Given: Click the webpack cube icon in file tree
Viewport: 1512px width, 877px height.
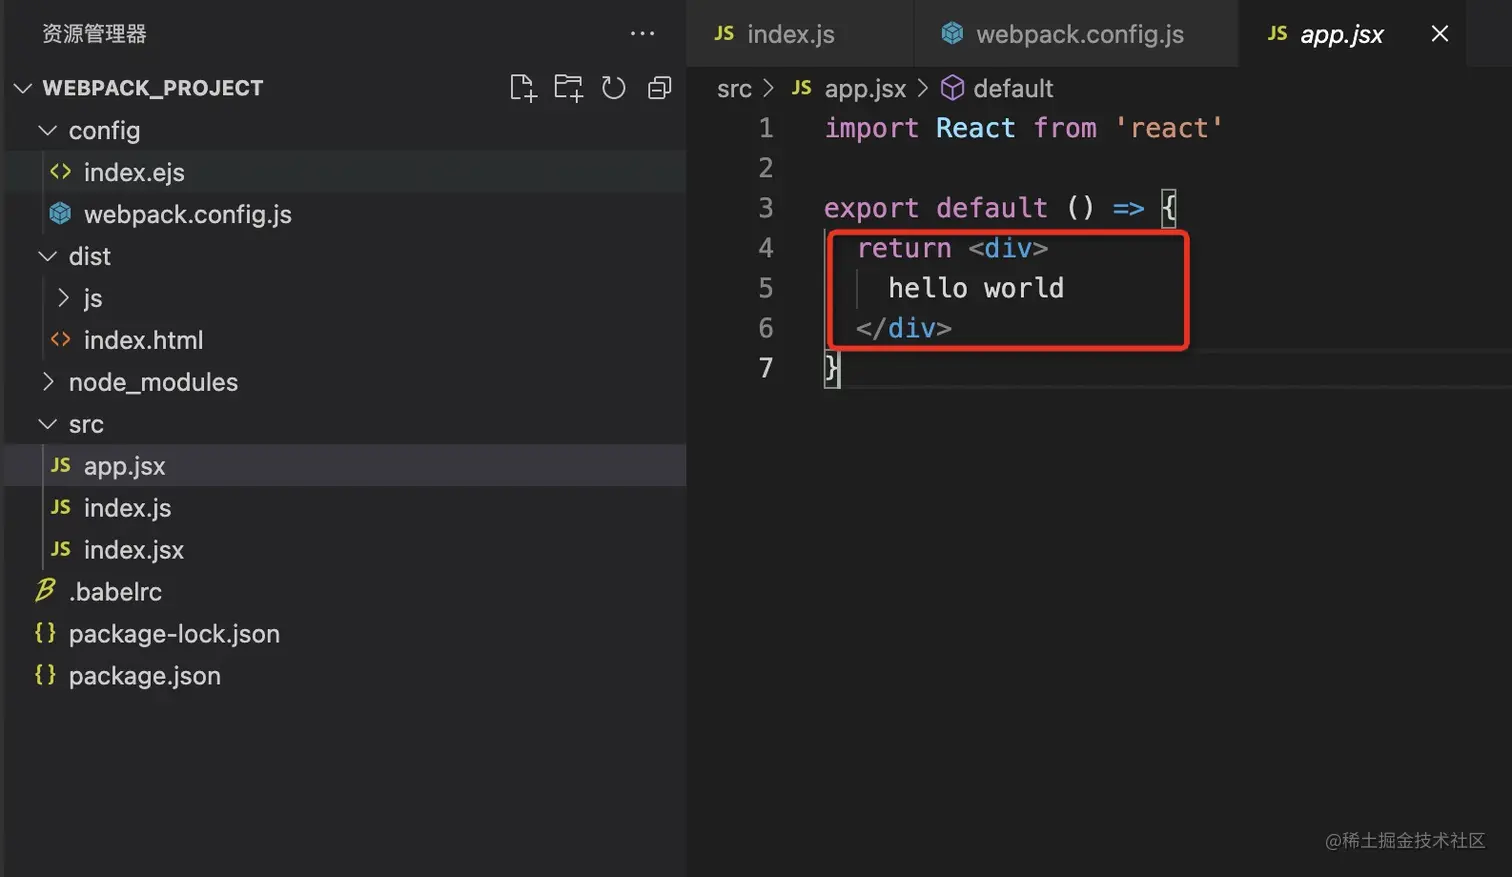Looking at the screenshot, I should pyautogui.click(x=60, y=213).
